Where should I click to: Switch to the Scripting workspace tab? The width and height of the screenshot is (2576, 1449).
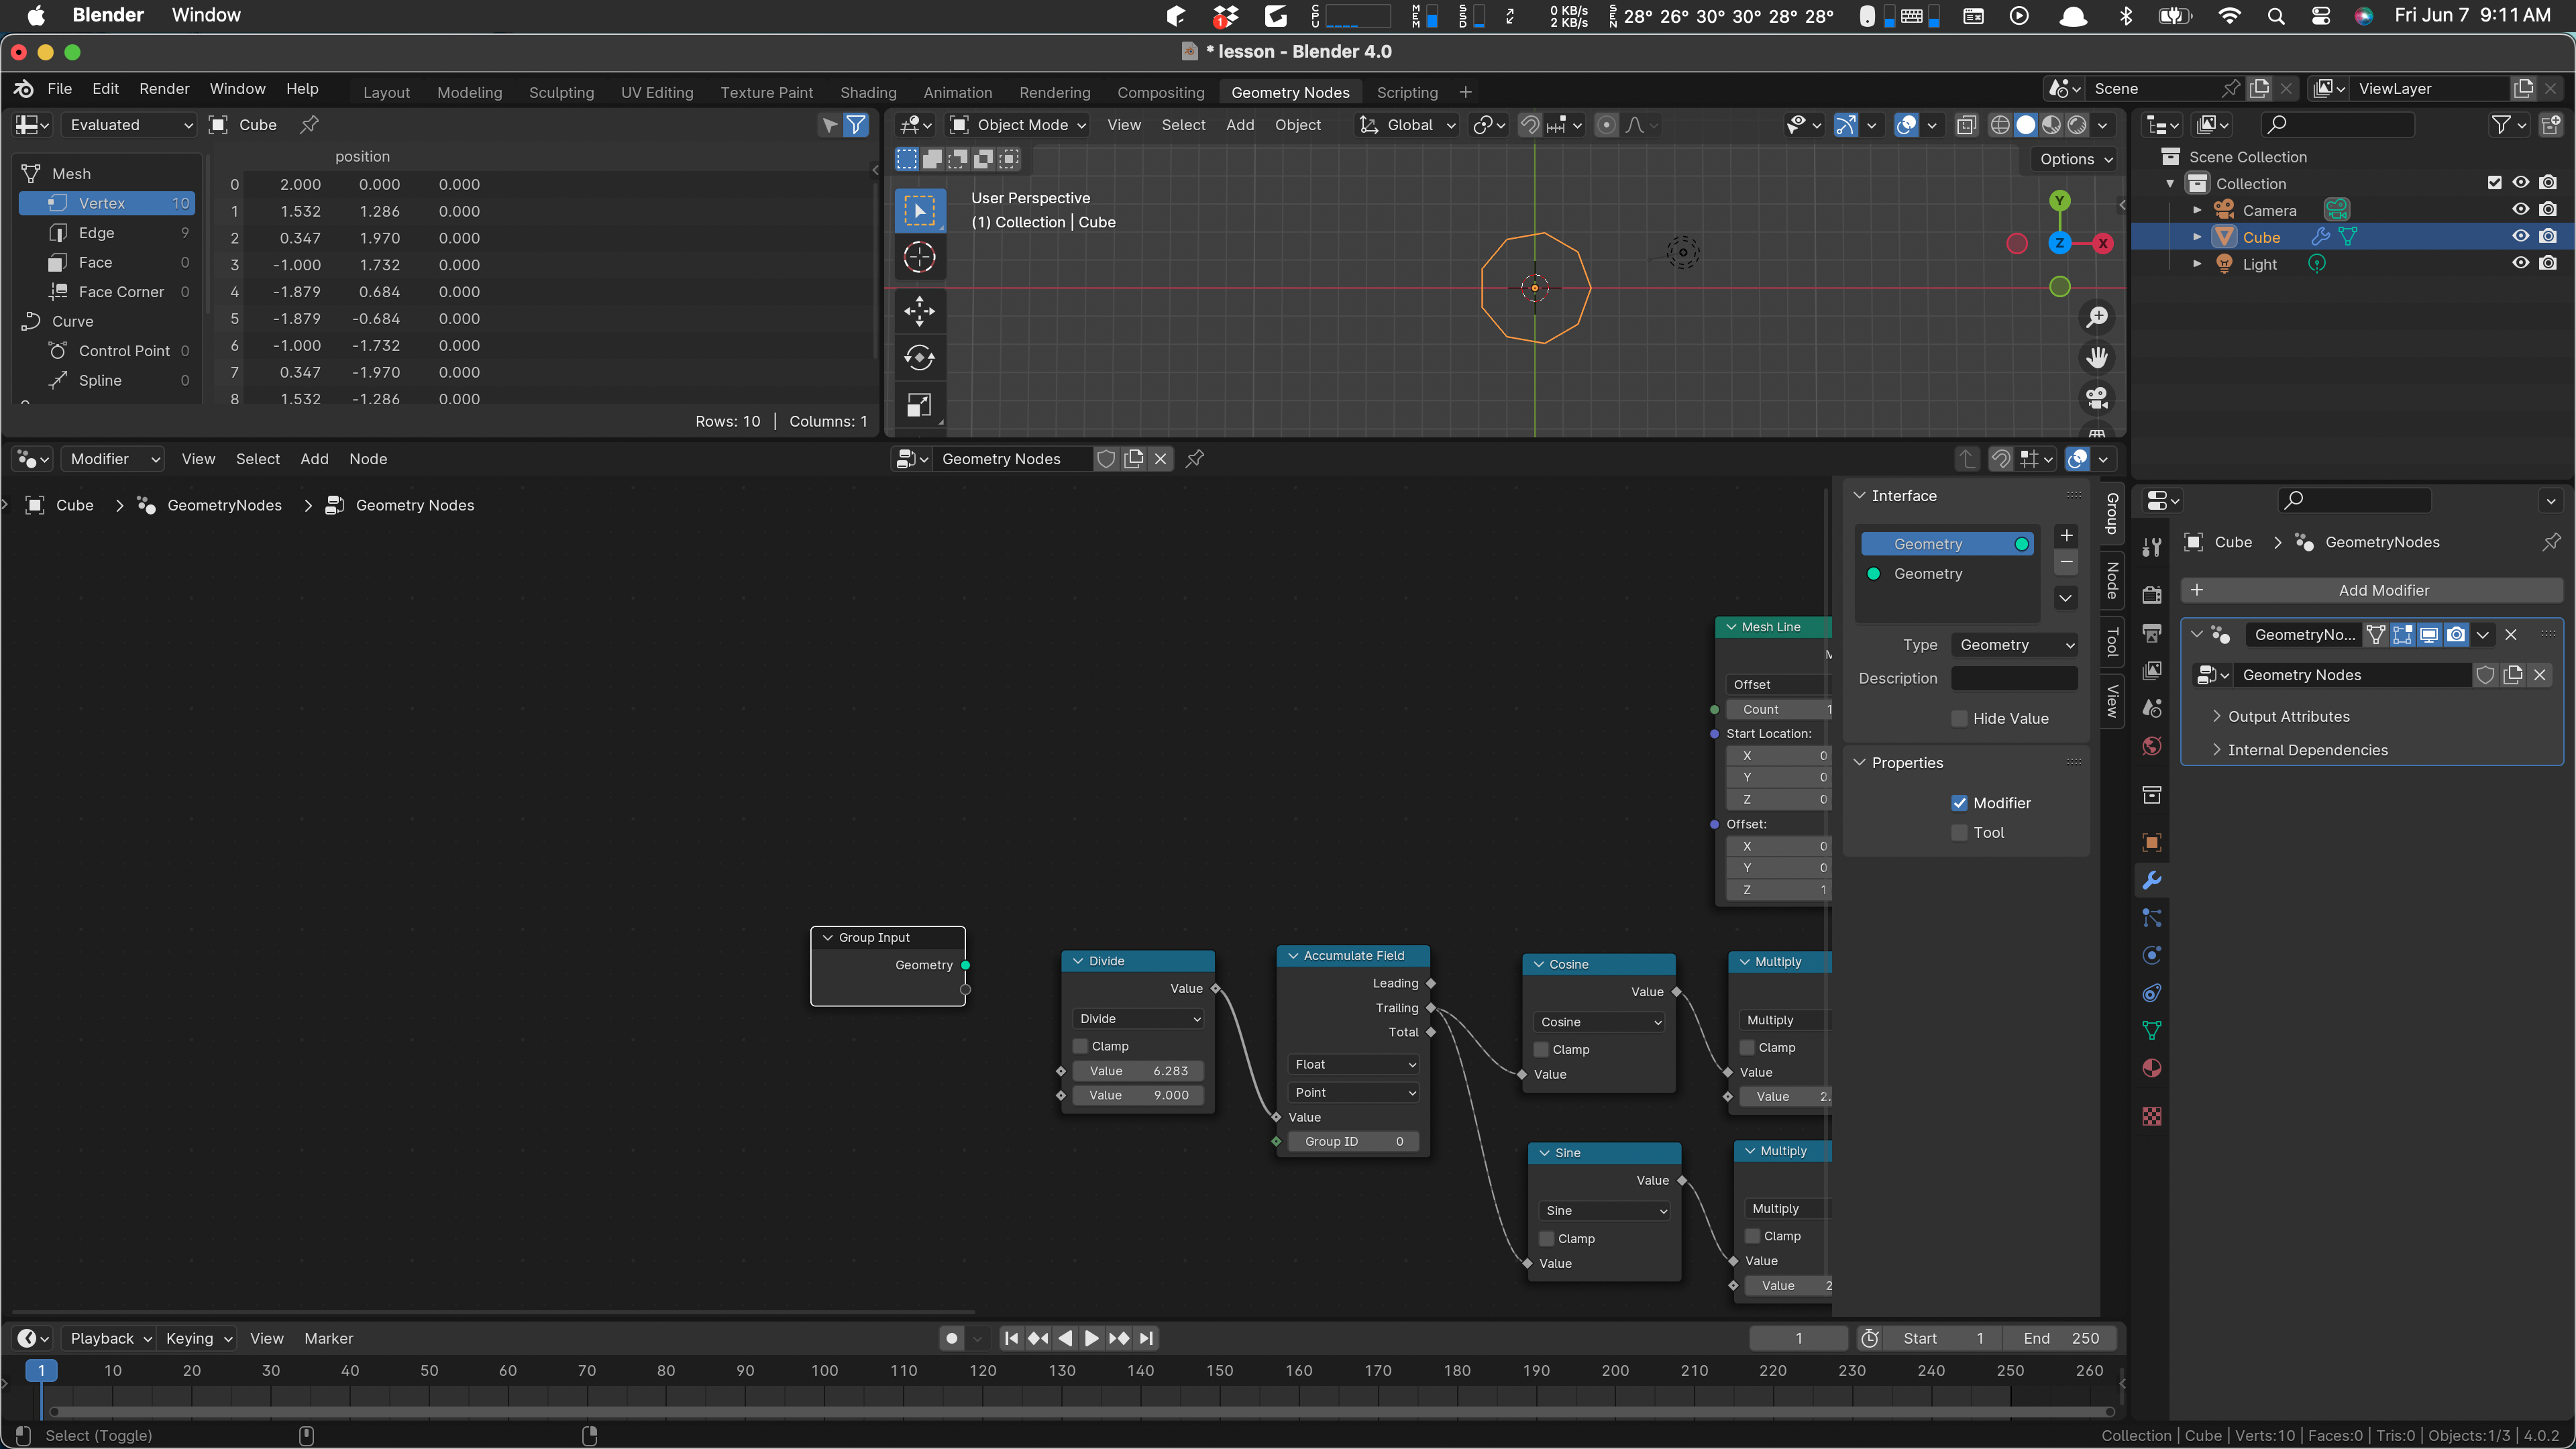pos(1406,92)
